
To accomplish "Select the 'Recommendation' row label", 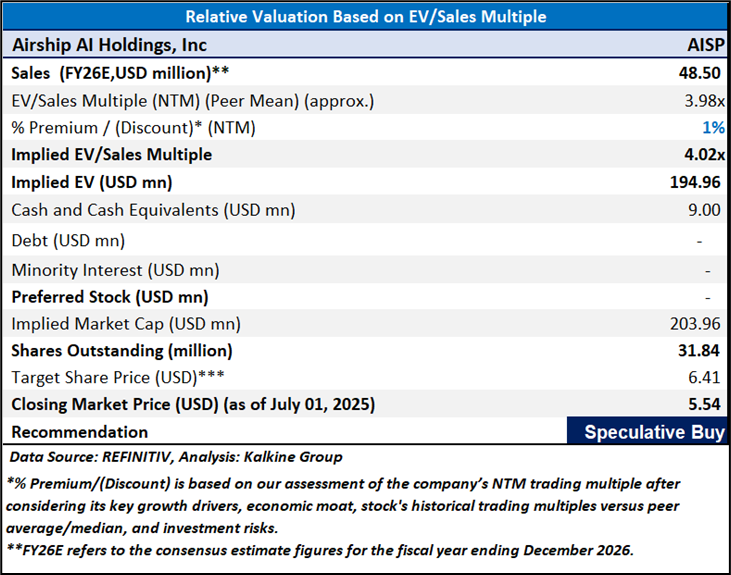I will pos(80,432).
